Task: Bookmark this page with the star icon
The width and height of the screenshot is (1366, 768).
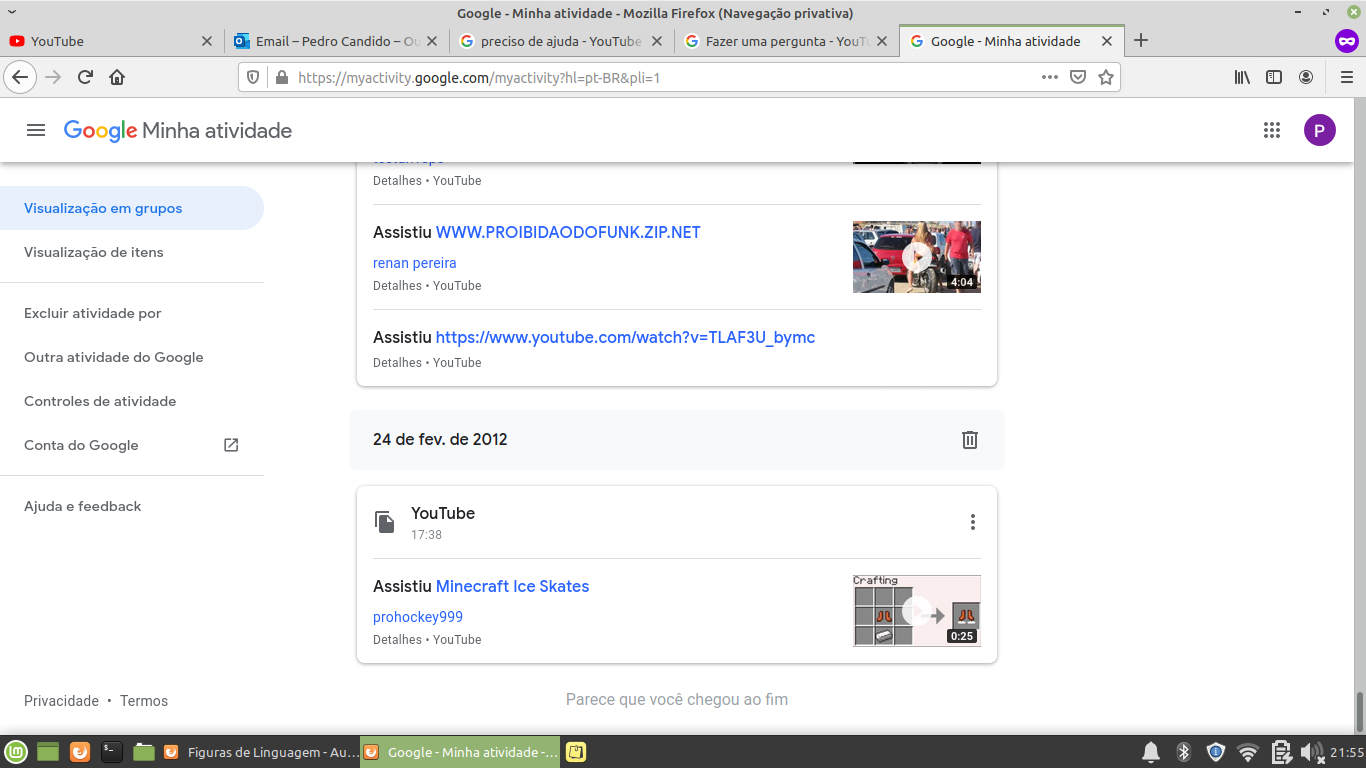Action: tap(1106, 77)
